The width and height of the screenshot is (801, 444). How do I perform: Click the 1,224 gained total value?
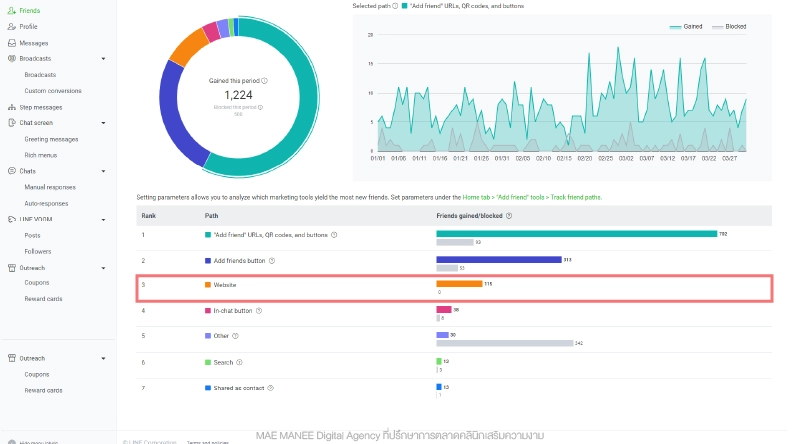(x=239, y=95)
